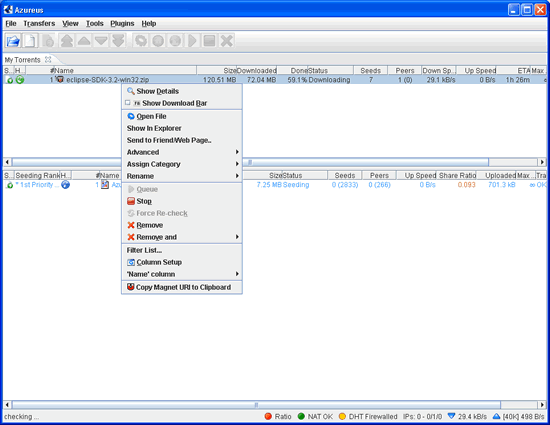This screenshot has height=425, width=550.
Task: Close the My Torrents tab
Action: pyautogui.click(x=48, y=59)
